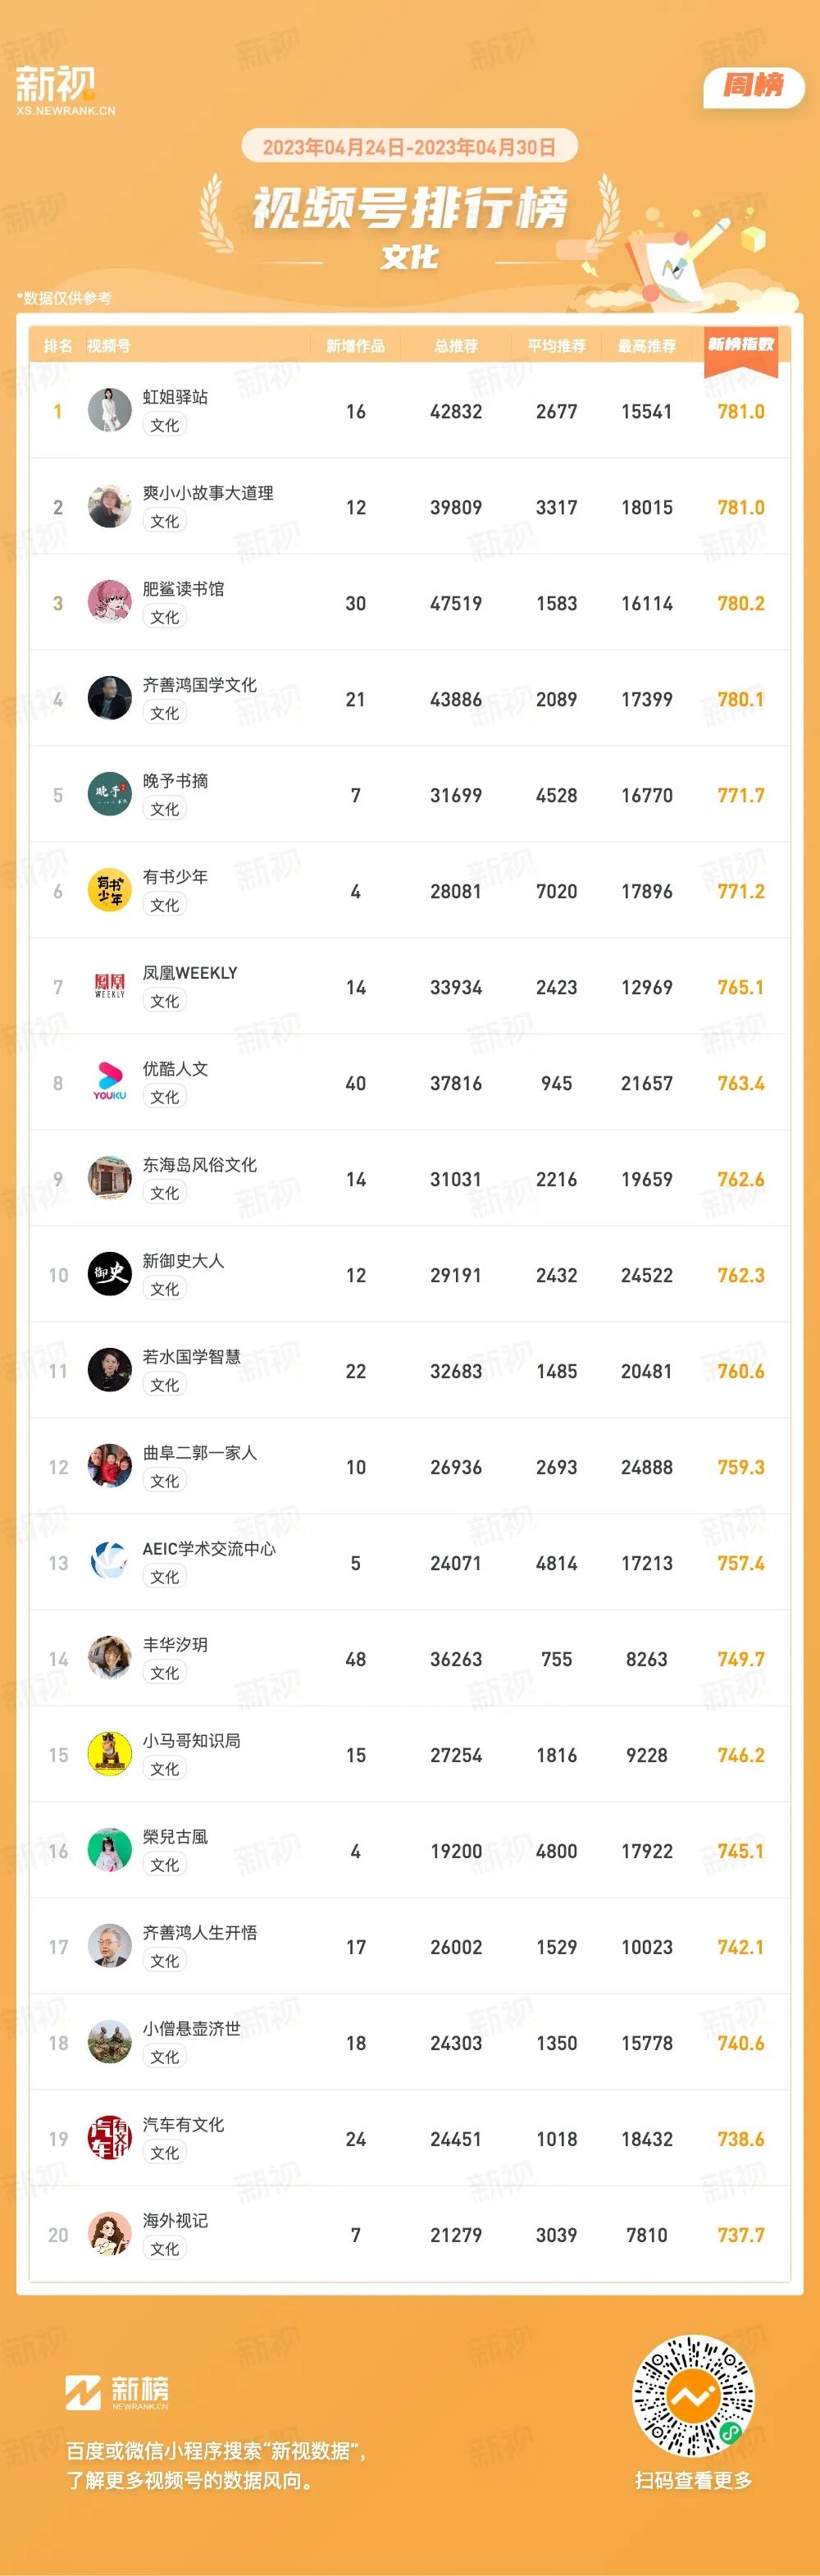820x2576 pixels.
Task: Open the 优酷人文 YOUKU logo icon
Action: click(x=110, y=1082)
